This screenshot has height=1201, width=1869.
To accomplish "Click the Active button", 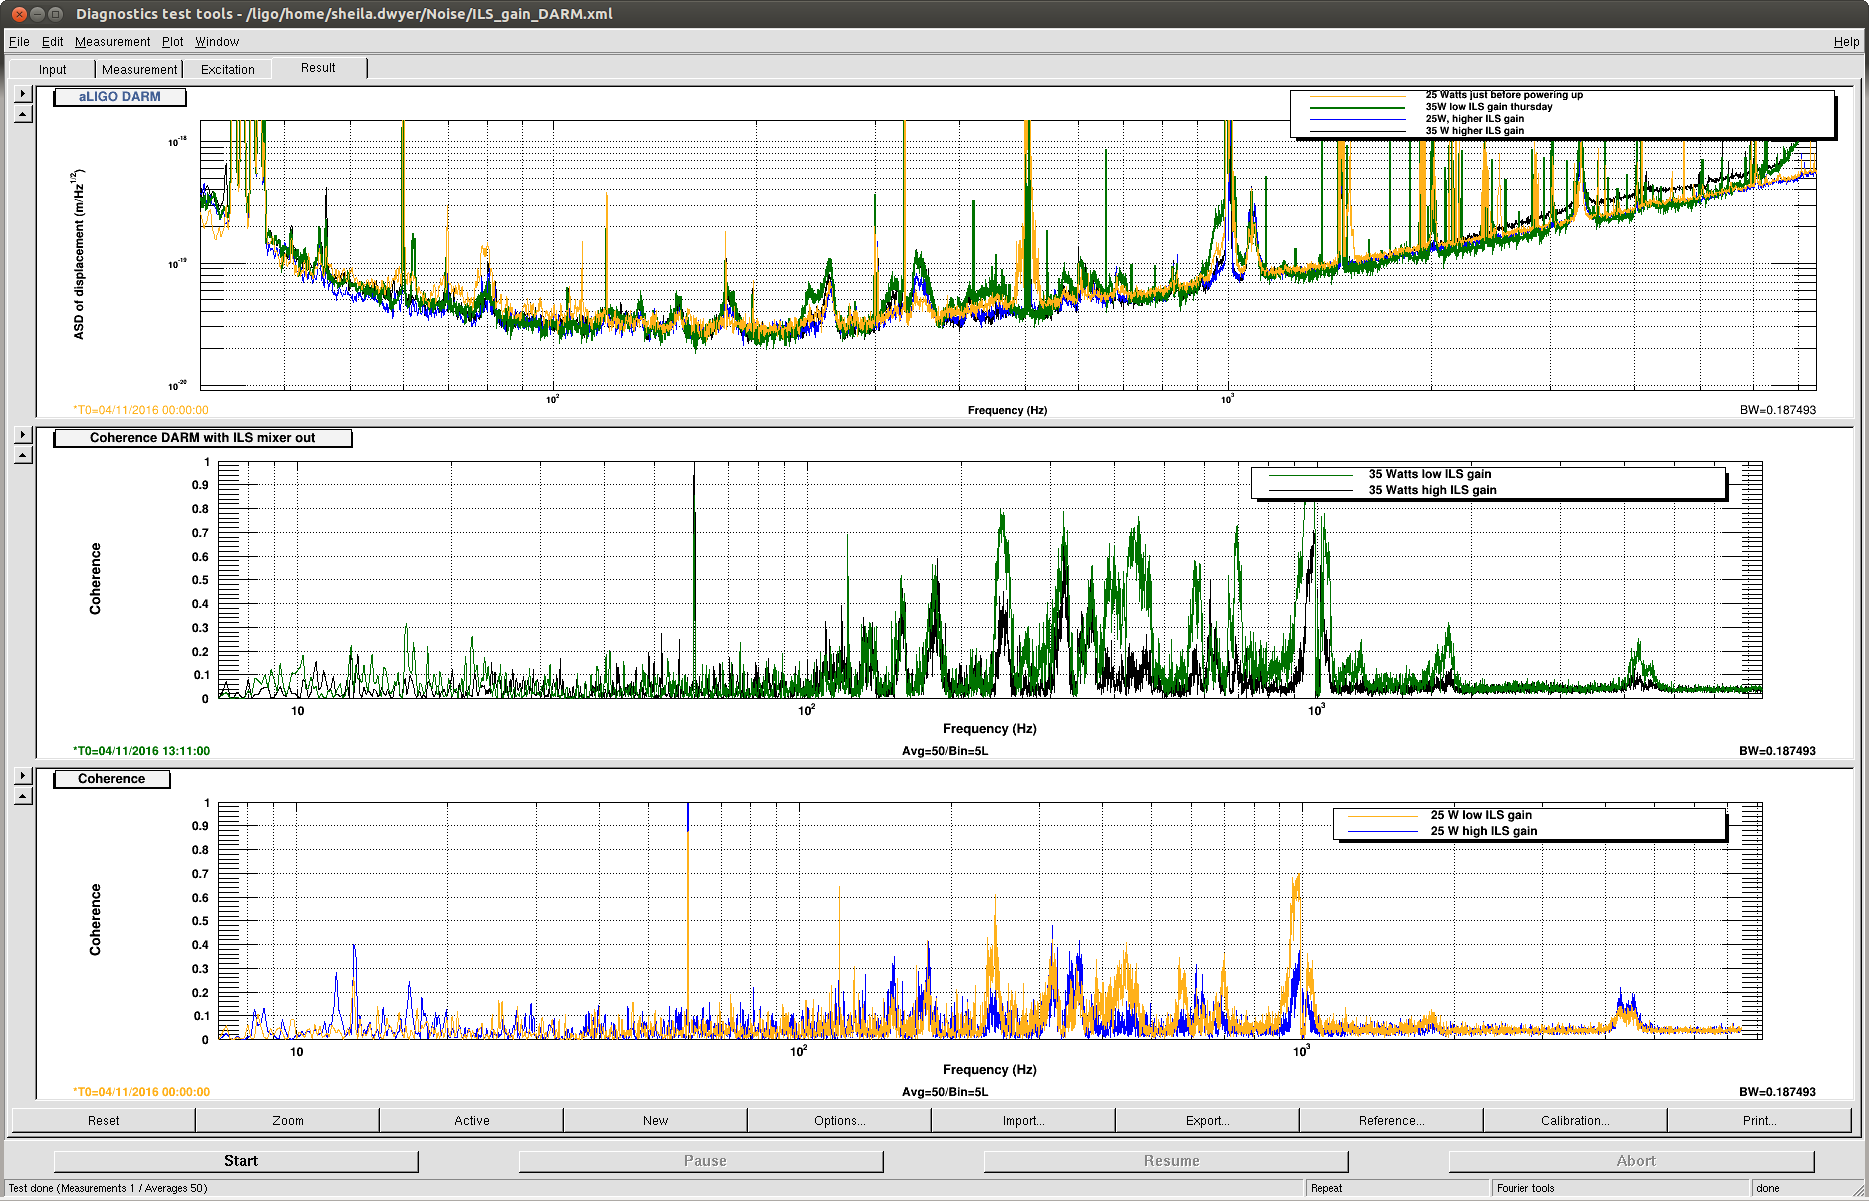I will pyautogui.click(x=472, y=1120).
